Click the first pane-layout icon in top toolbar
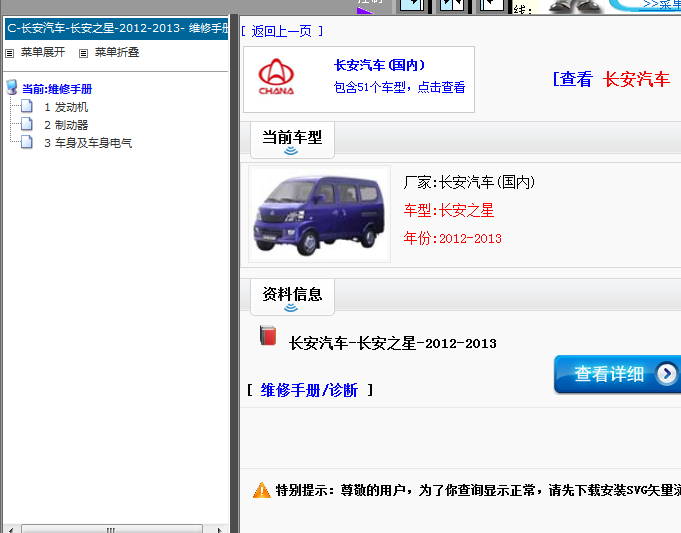 (x=412, y=4)
